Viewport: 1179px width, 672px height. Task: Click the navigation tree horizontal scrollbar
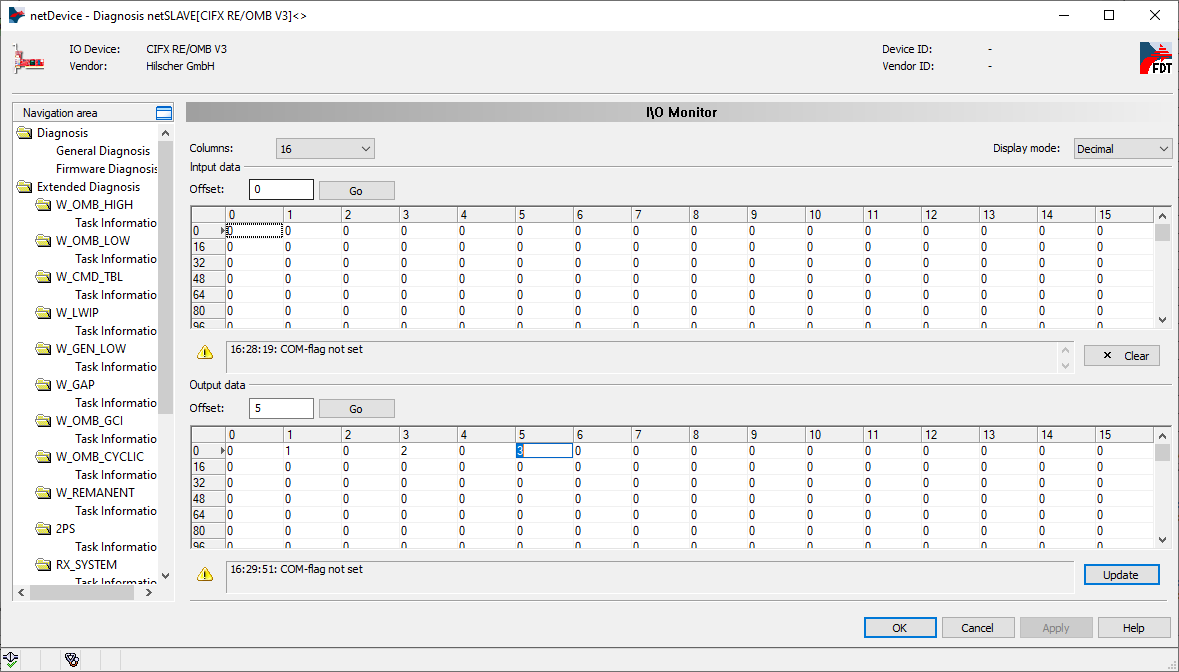pos(85,592)
